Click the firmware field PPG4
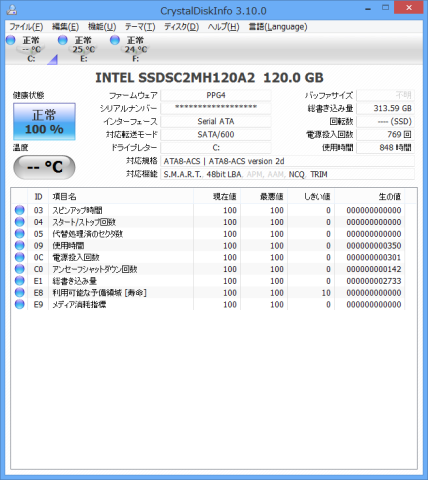The width and height of the screenshot is (428, 480). click(x=216, y=95)
